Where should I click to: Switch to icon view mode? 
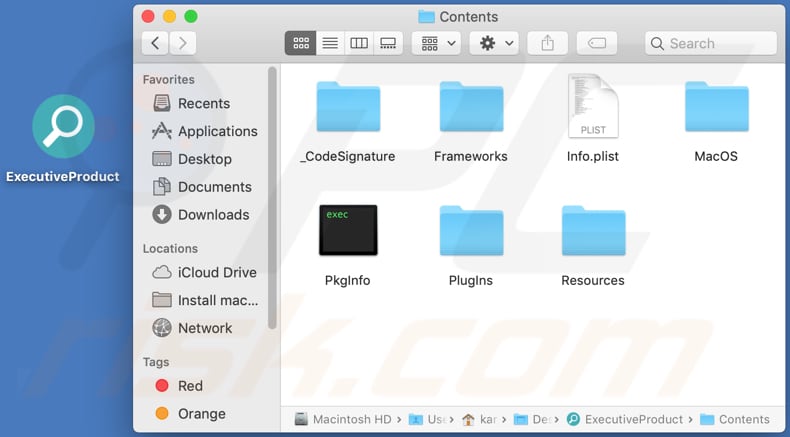tap(300, 43)
